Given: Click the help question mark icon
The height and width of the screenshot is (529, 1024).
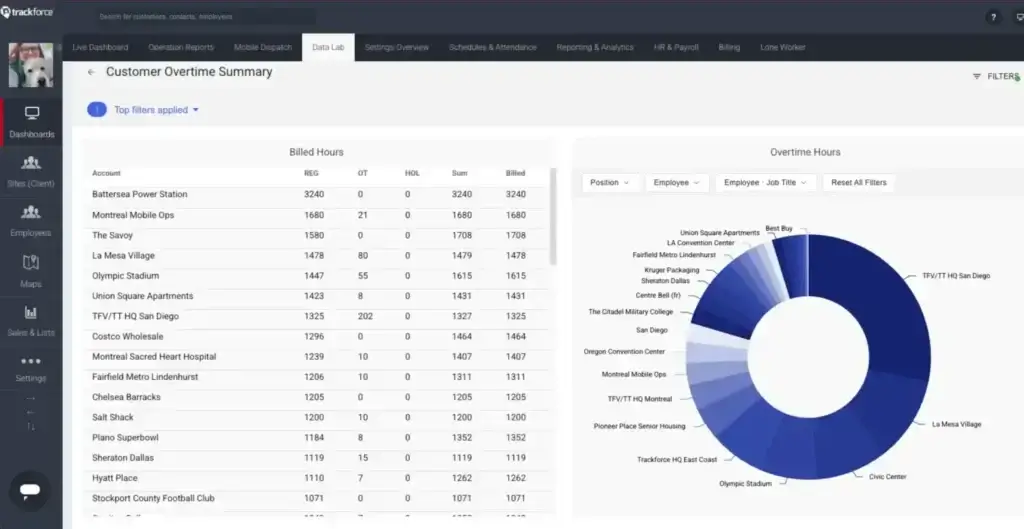Looking at the screenshot, I should point(993,17).
